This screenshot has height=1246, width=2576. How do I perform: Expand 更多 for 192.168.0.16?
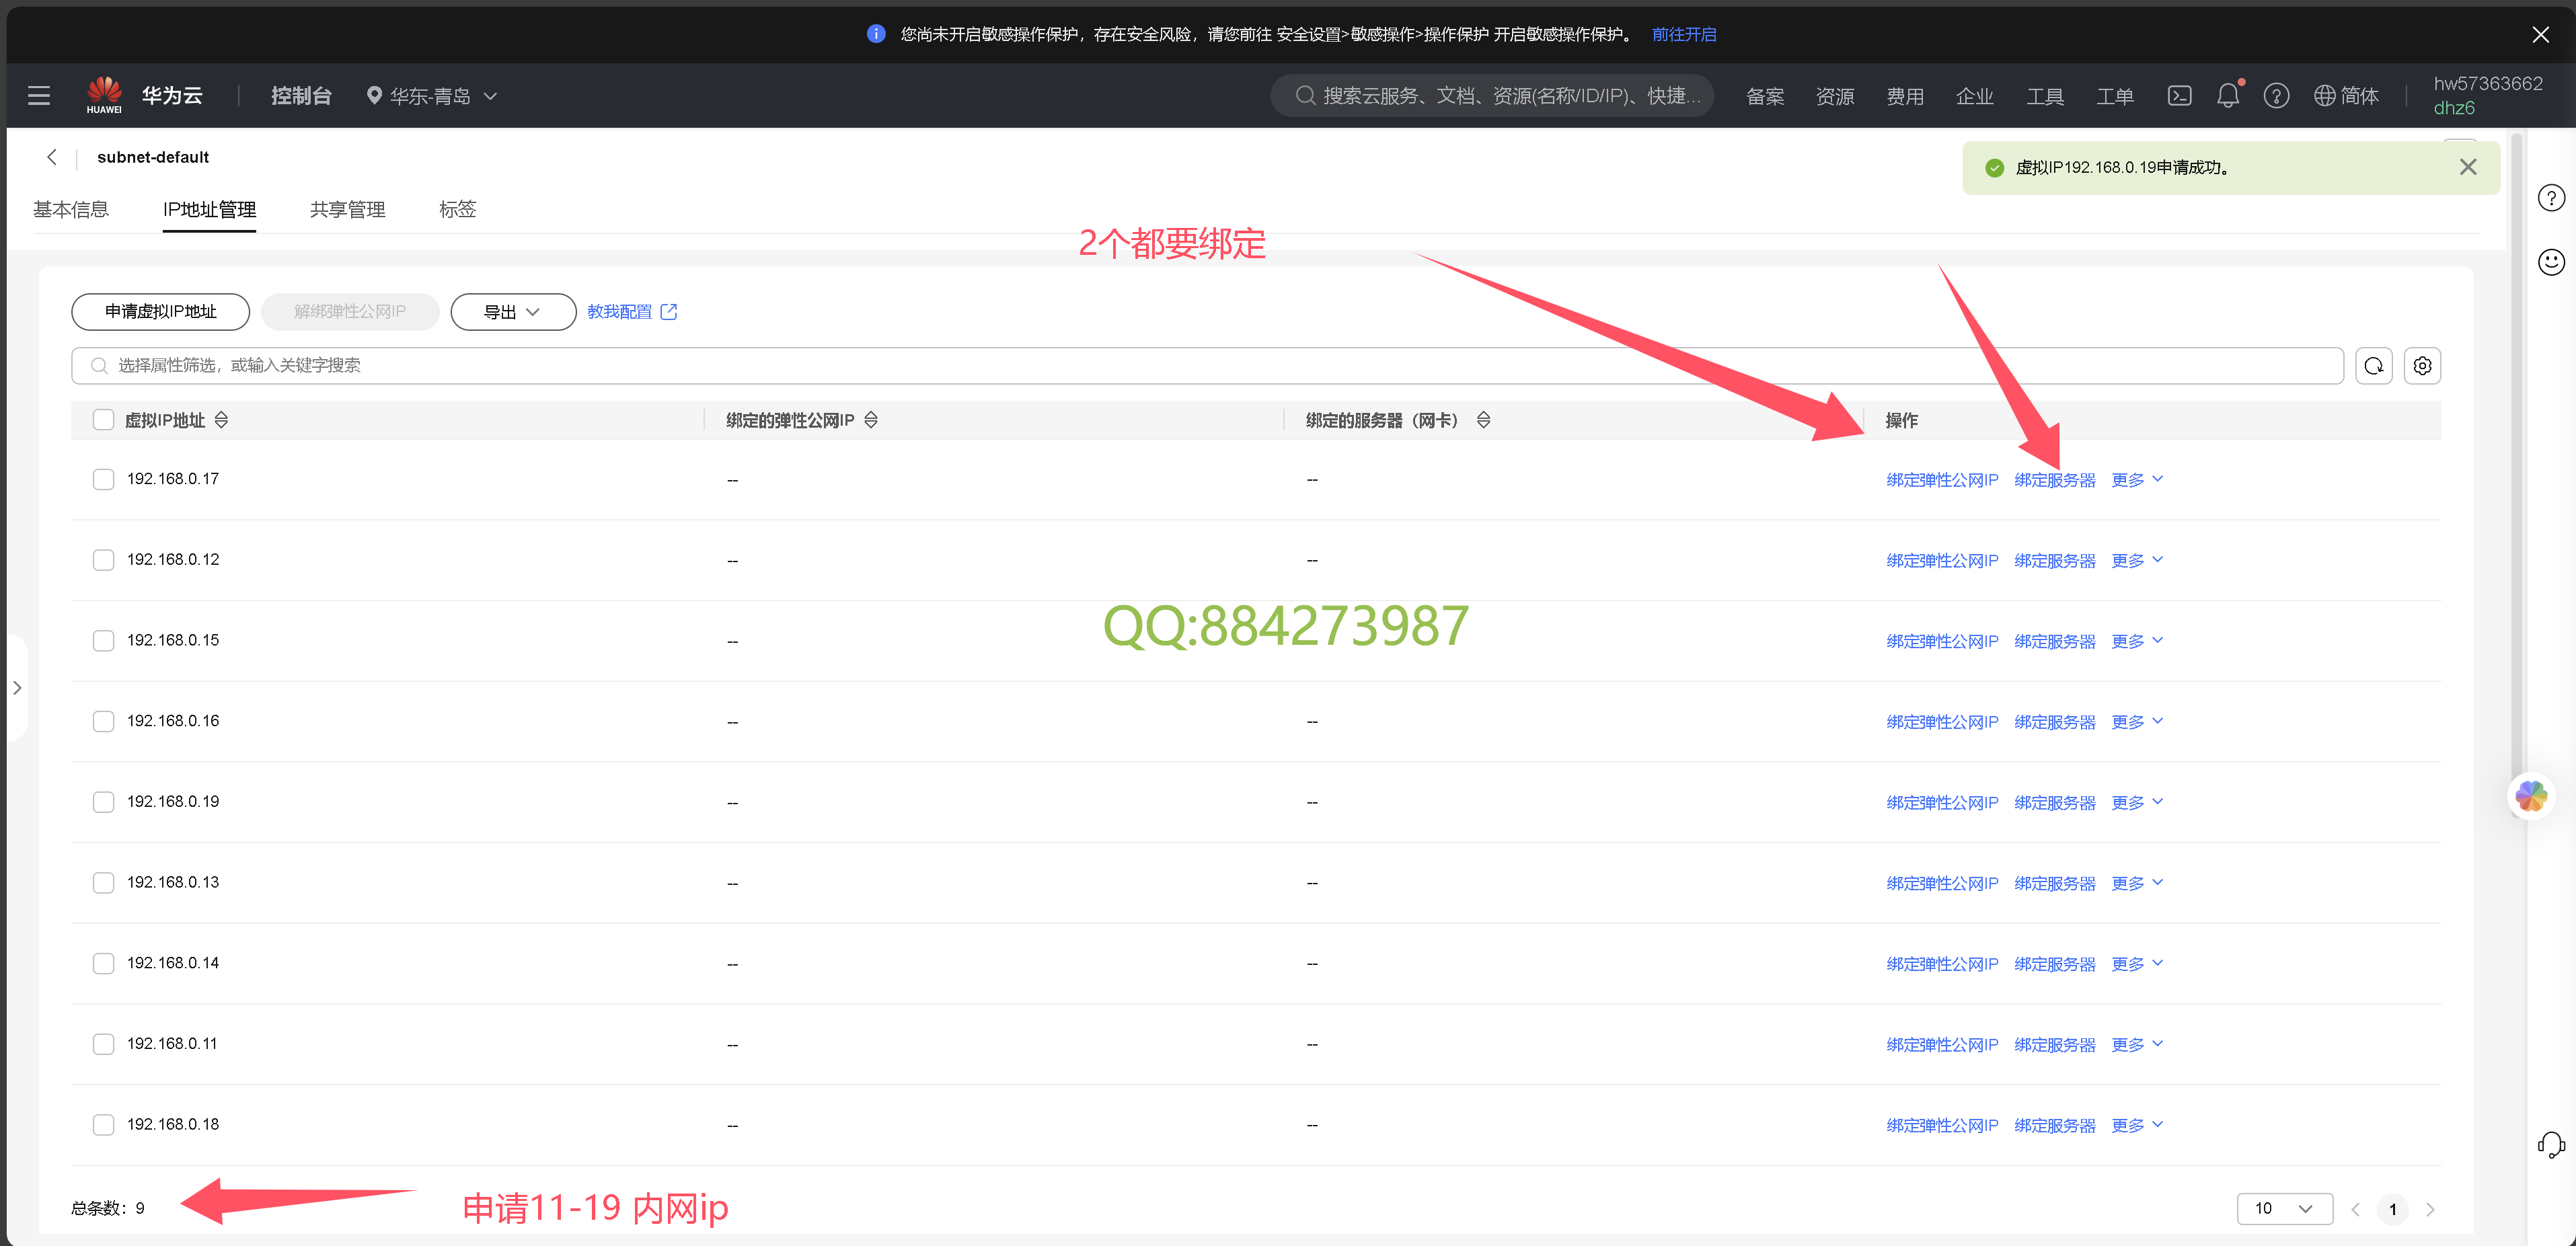(2137, 722)
